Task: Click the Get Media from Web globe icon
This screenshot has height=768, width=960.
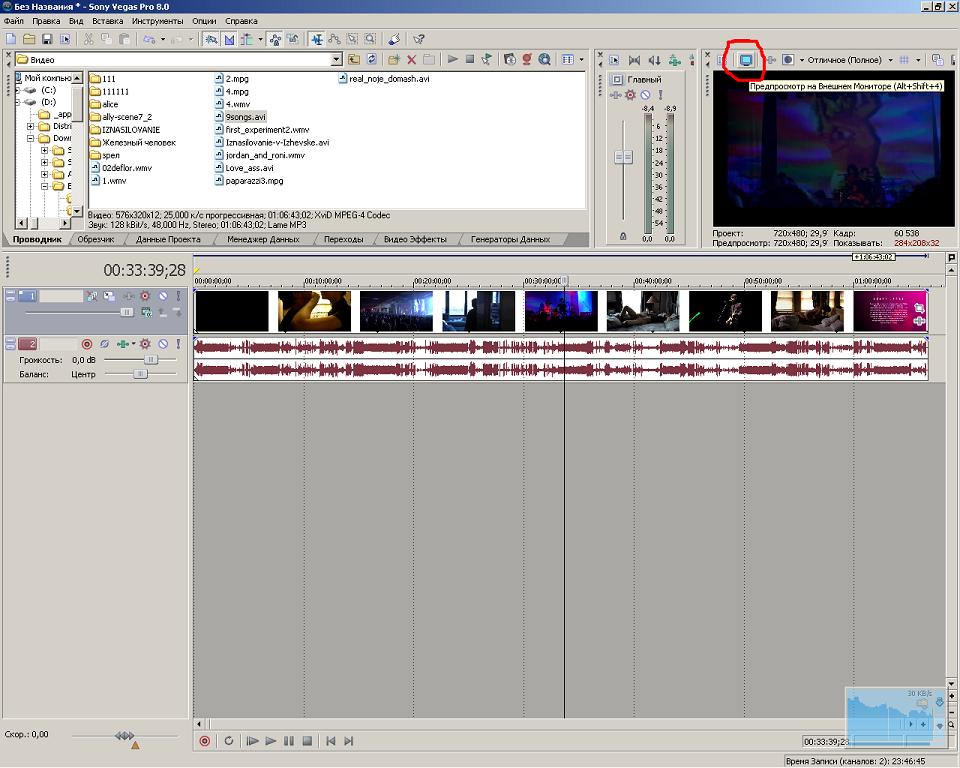Action: point(544,59)
